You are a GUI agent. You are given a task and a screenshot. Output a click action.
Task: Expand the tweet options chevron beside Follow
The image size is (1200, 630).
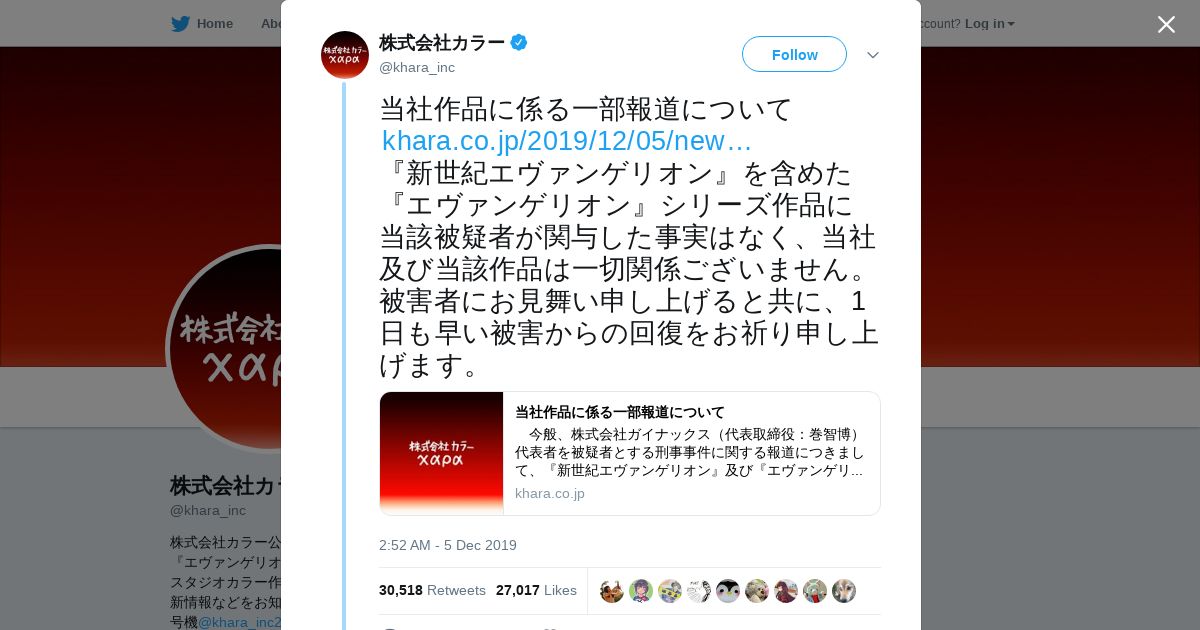pos(873,55)
